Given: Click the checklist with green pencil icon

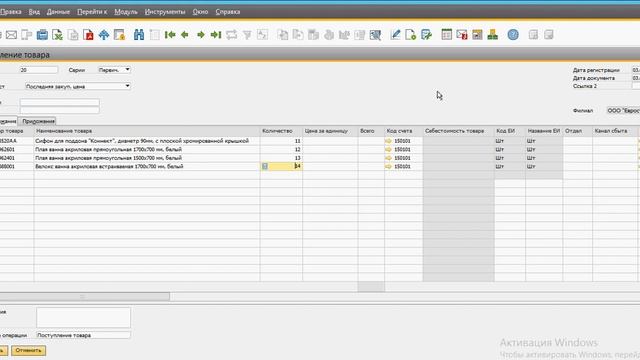Looking at the screenshot, I should [x=426, y=35].
